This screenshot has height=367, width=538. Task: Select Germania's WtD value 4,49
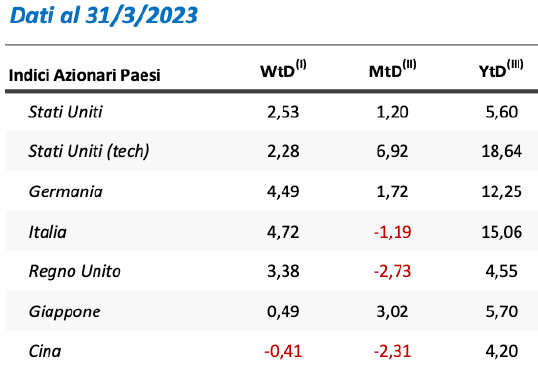point(283,191)
